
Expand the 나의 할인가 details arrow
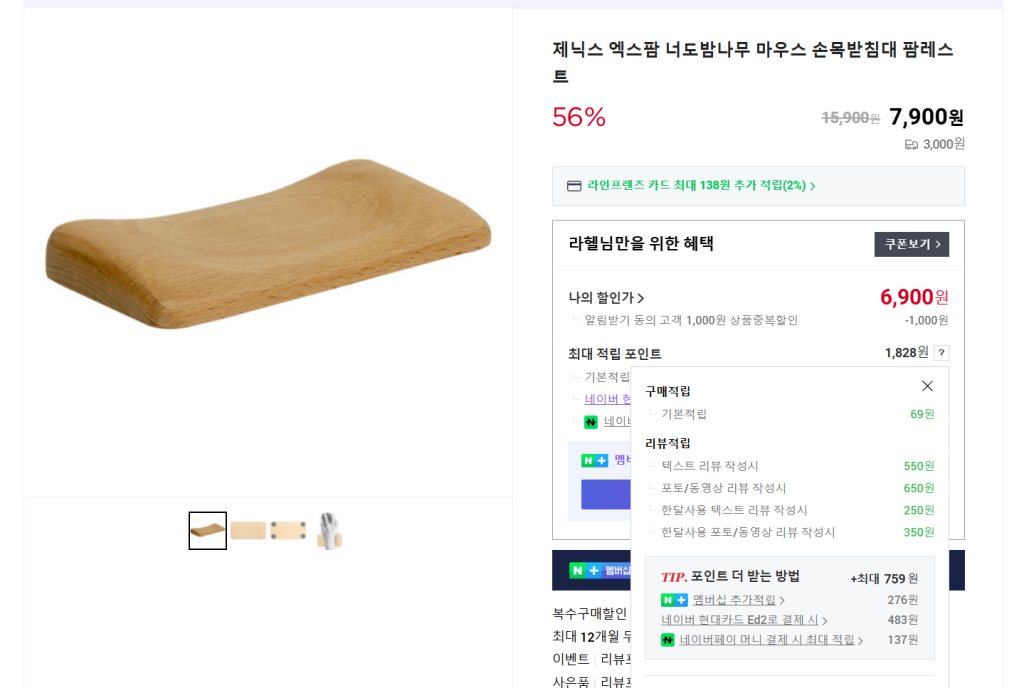[x=641, y=298]
